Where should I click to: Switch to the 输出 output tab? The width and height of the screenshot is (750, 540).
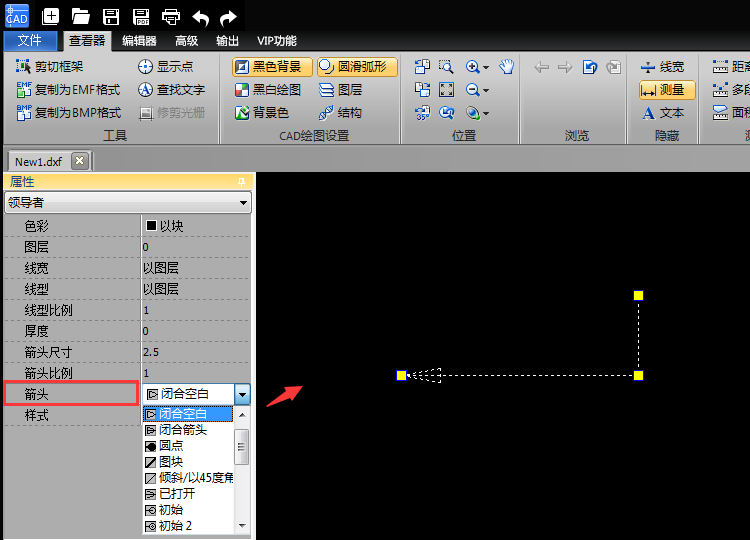(227, 41)
